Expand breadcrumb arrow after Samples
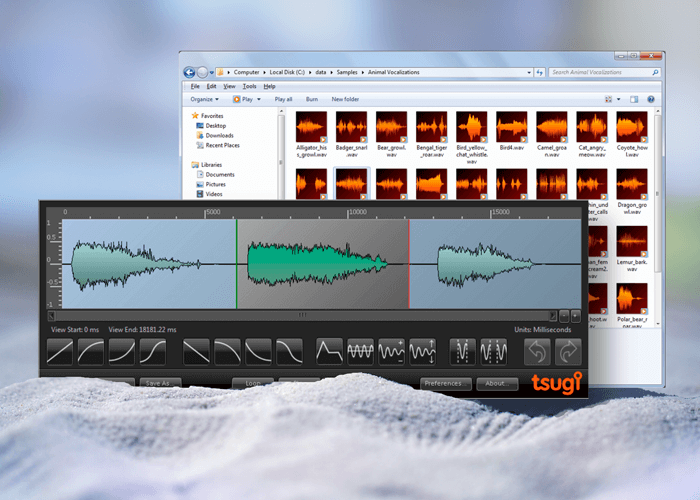The image size is (700, 500). click(x=362, y=72)
